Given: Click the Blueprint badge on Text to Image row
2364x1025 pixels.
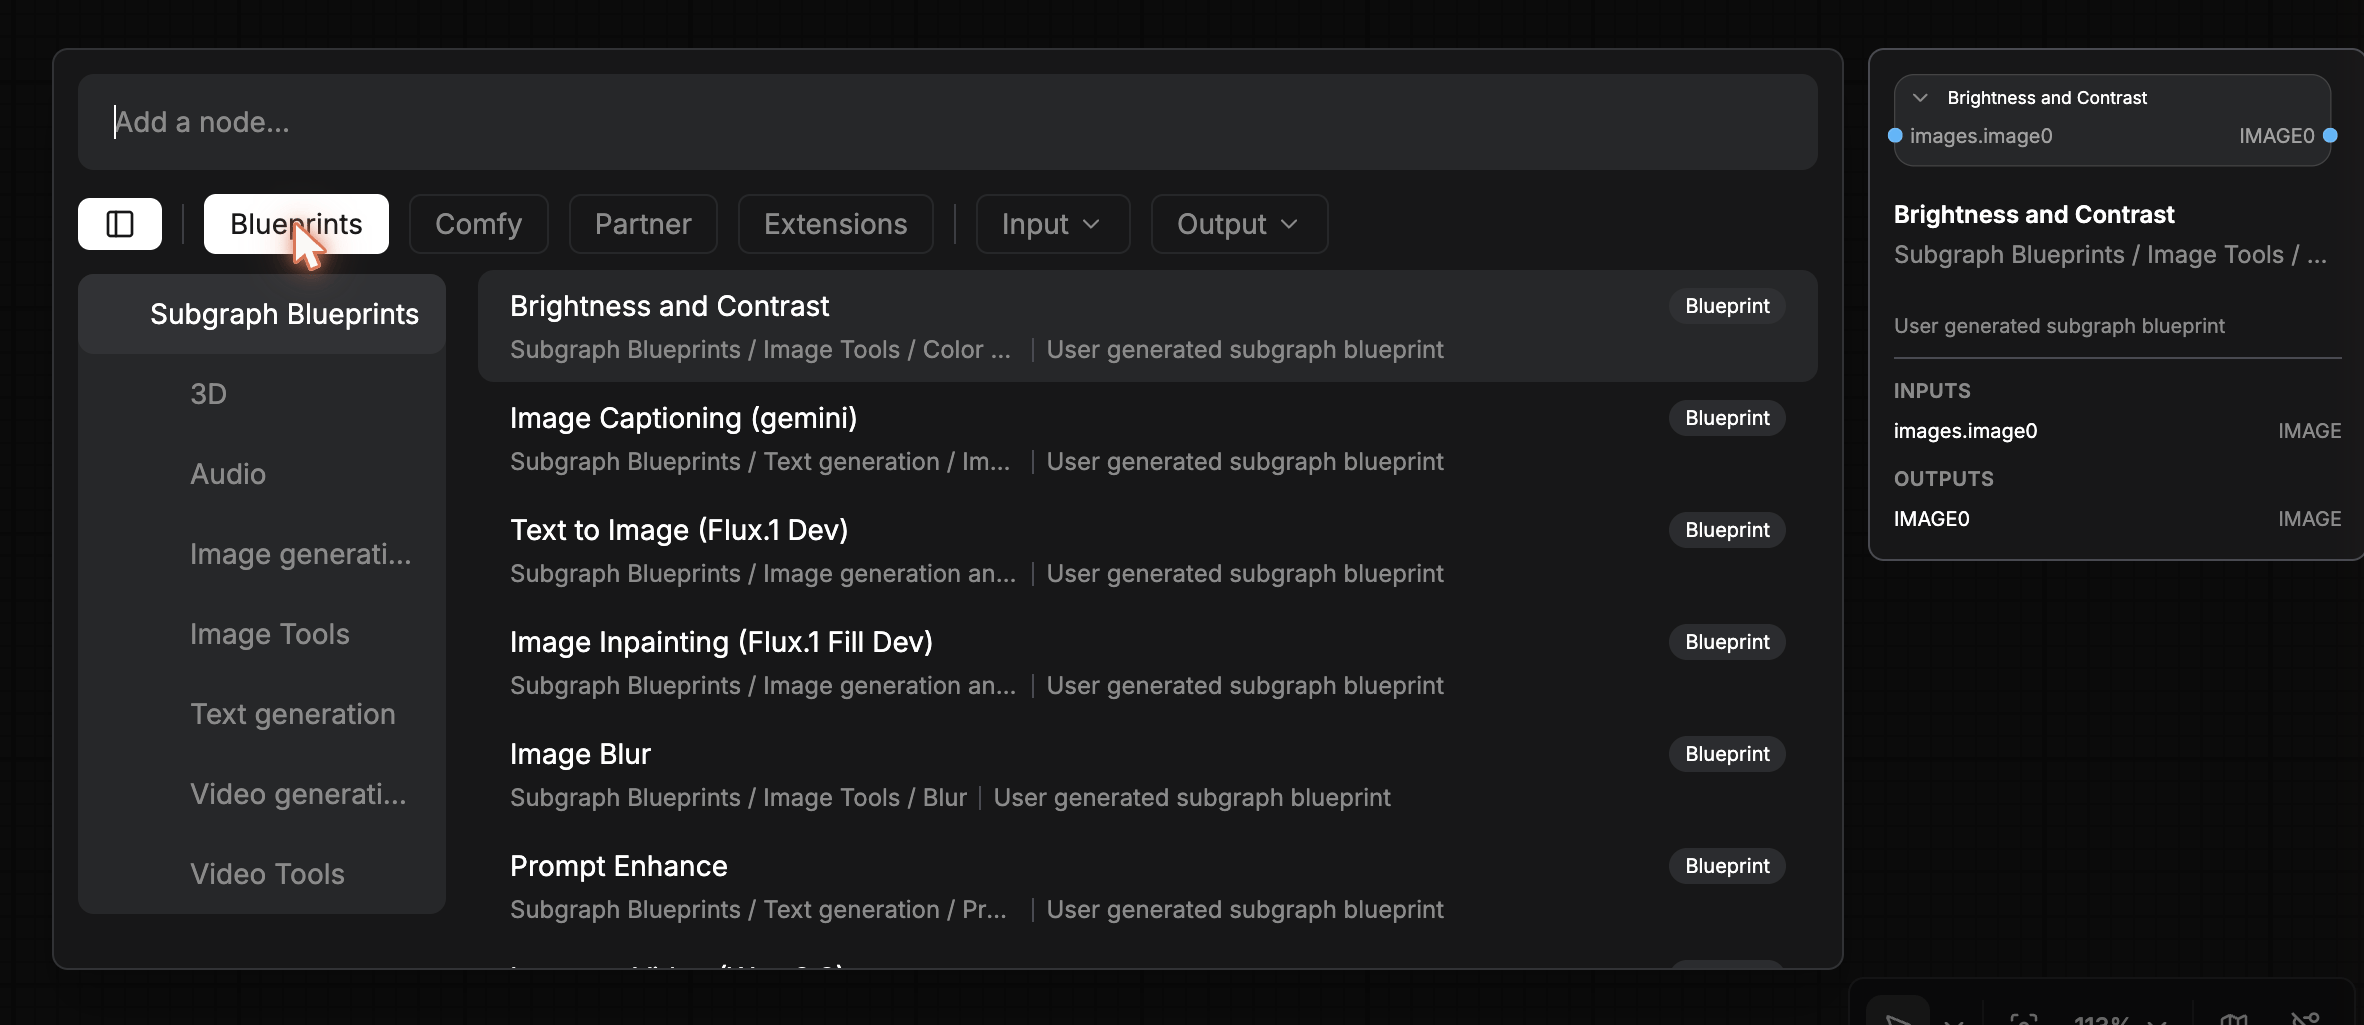Looking at the screenshot, I should pyautogui.click(x=1727, y=530).
